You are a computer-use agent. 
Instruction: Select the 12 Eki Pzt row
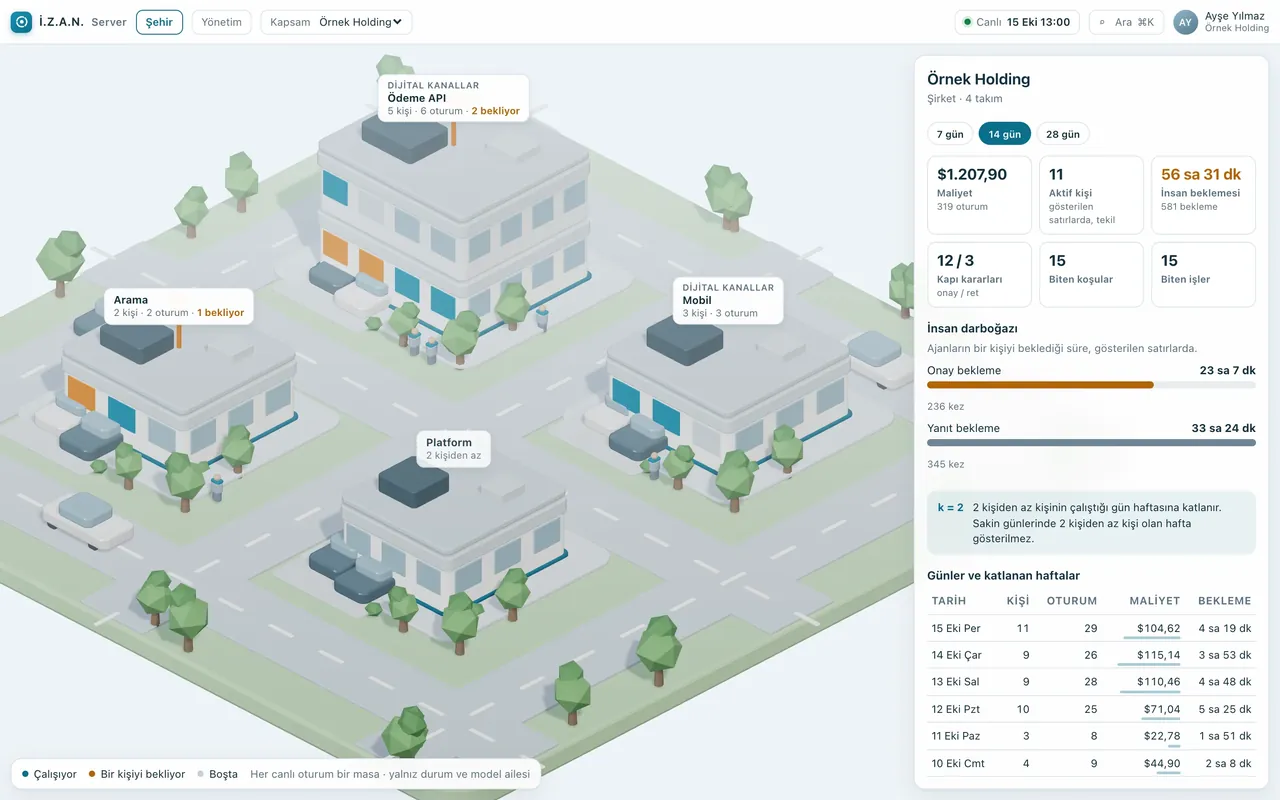tap(1091, 709)
